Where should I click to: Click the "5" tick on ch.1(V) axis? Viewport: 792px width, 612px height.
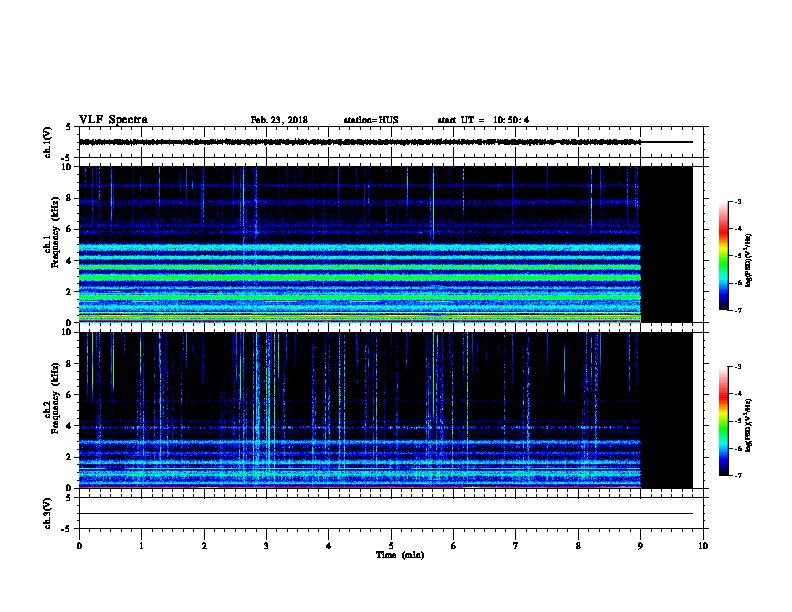coord(69,127)
